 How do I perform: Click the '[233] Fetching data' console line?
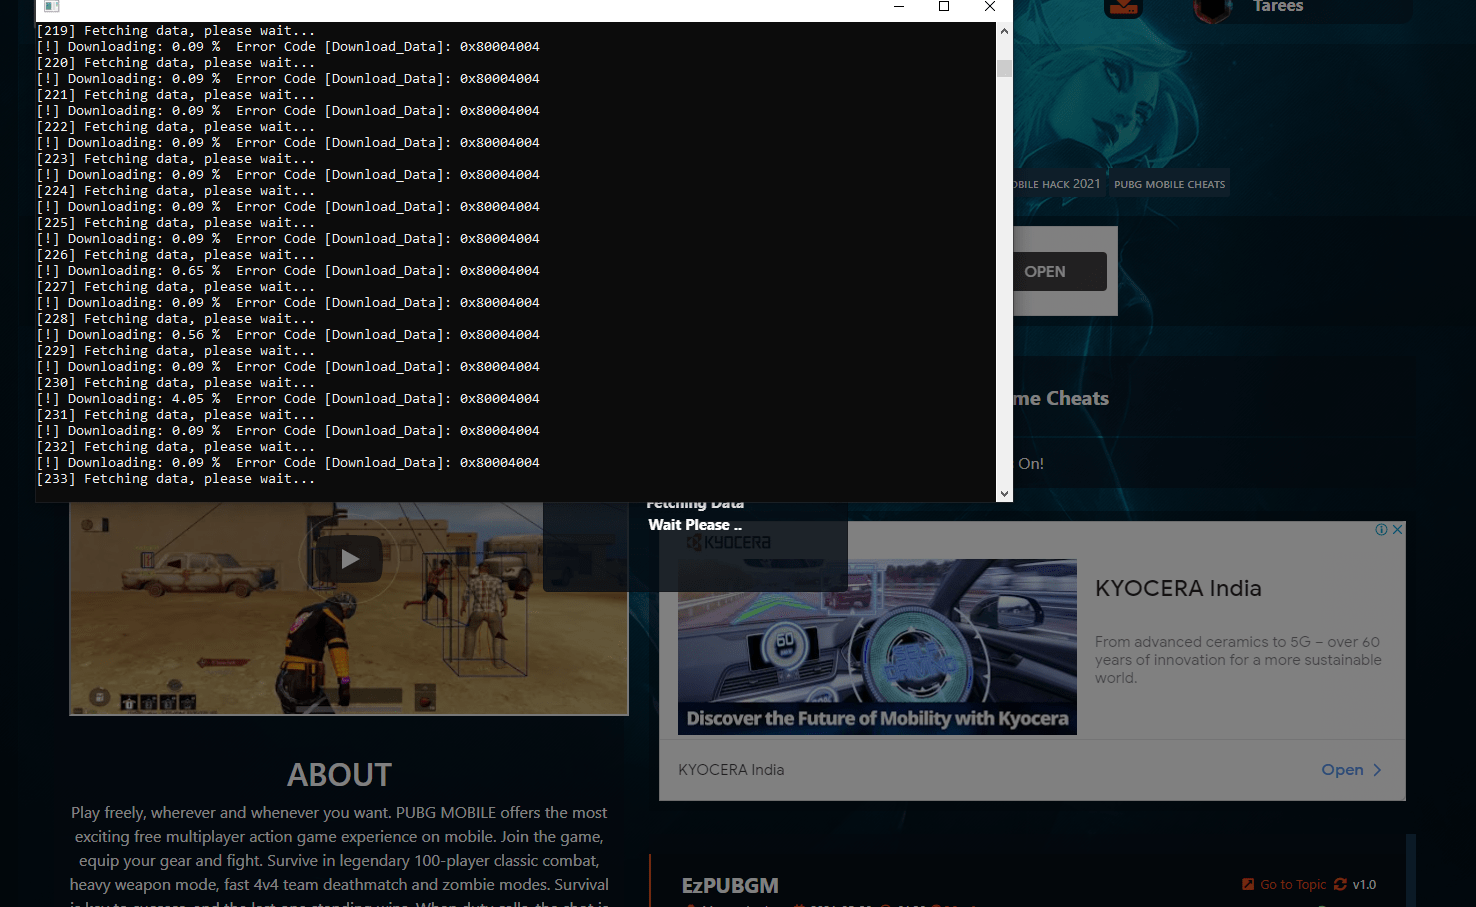[175, 479]
